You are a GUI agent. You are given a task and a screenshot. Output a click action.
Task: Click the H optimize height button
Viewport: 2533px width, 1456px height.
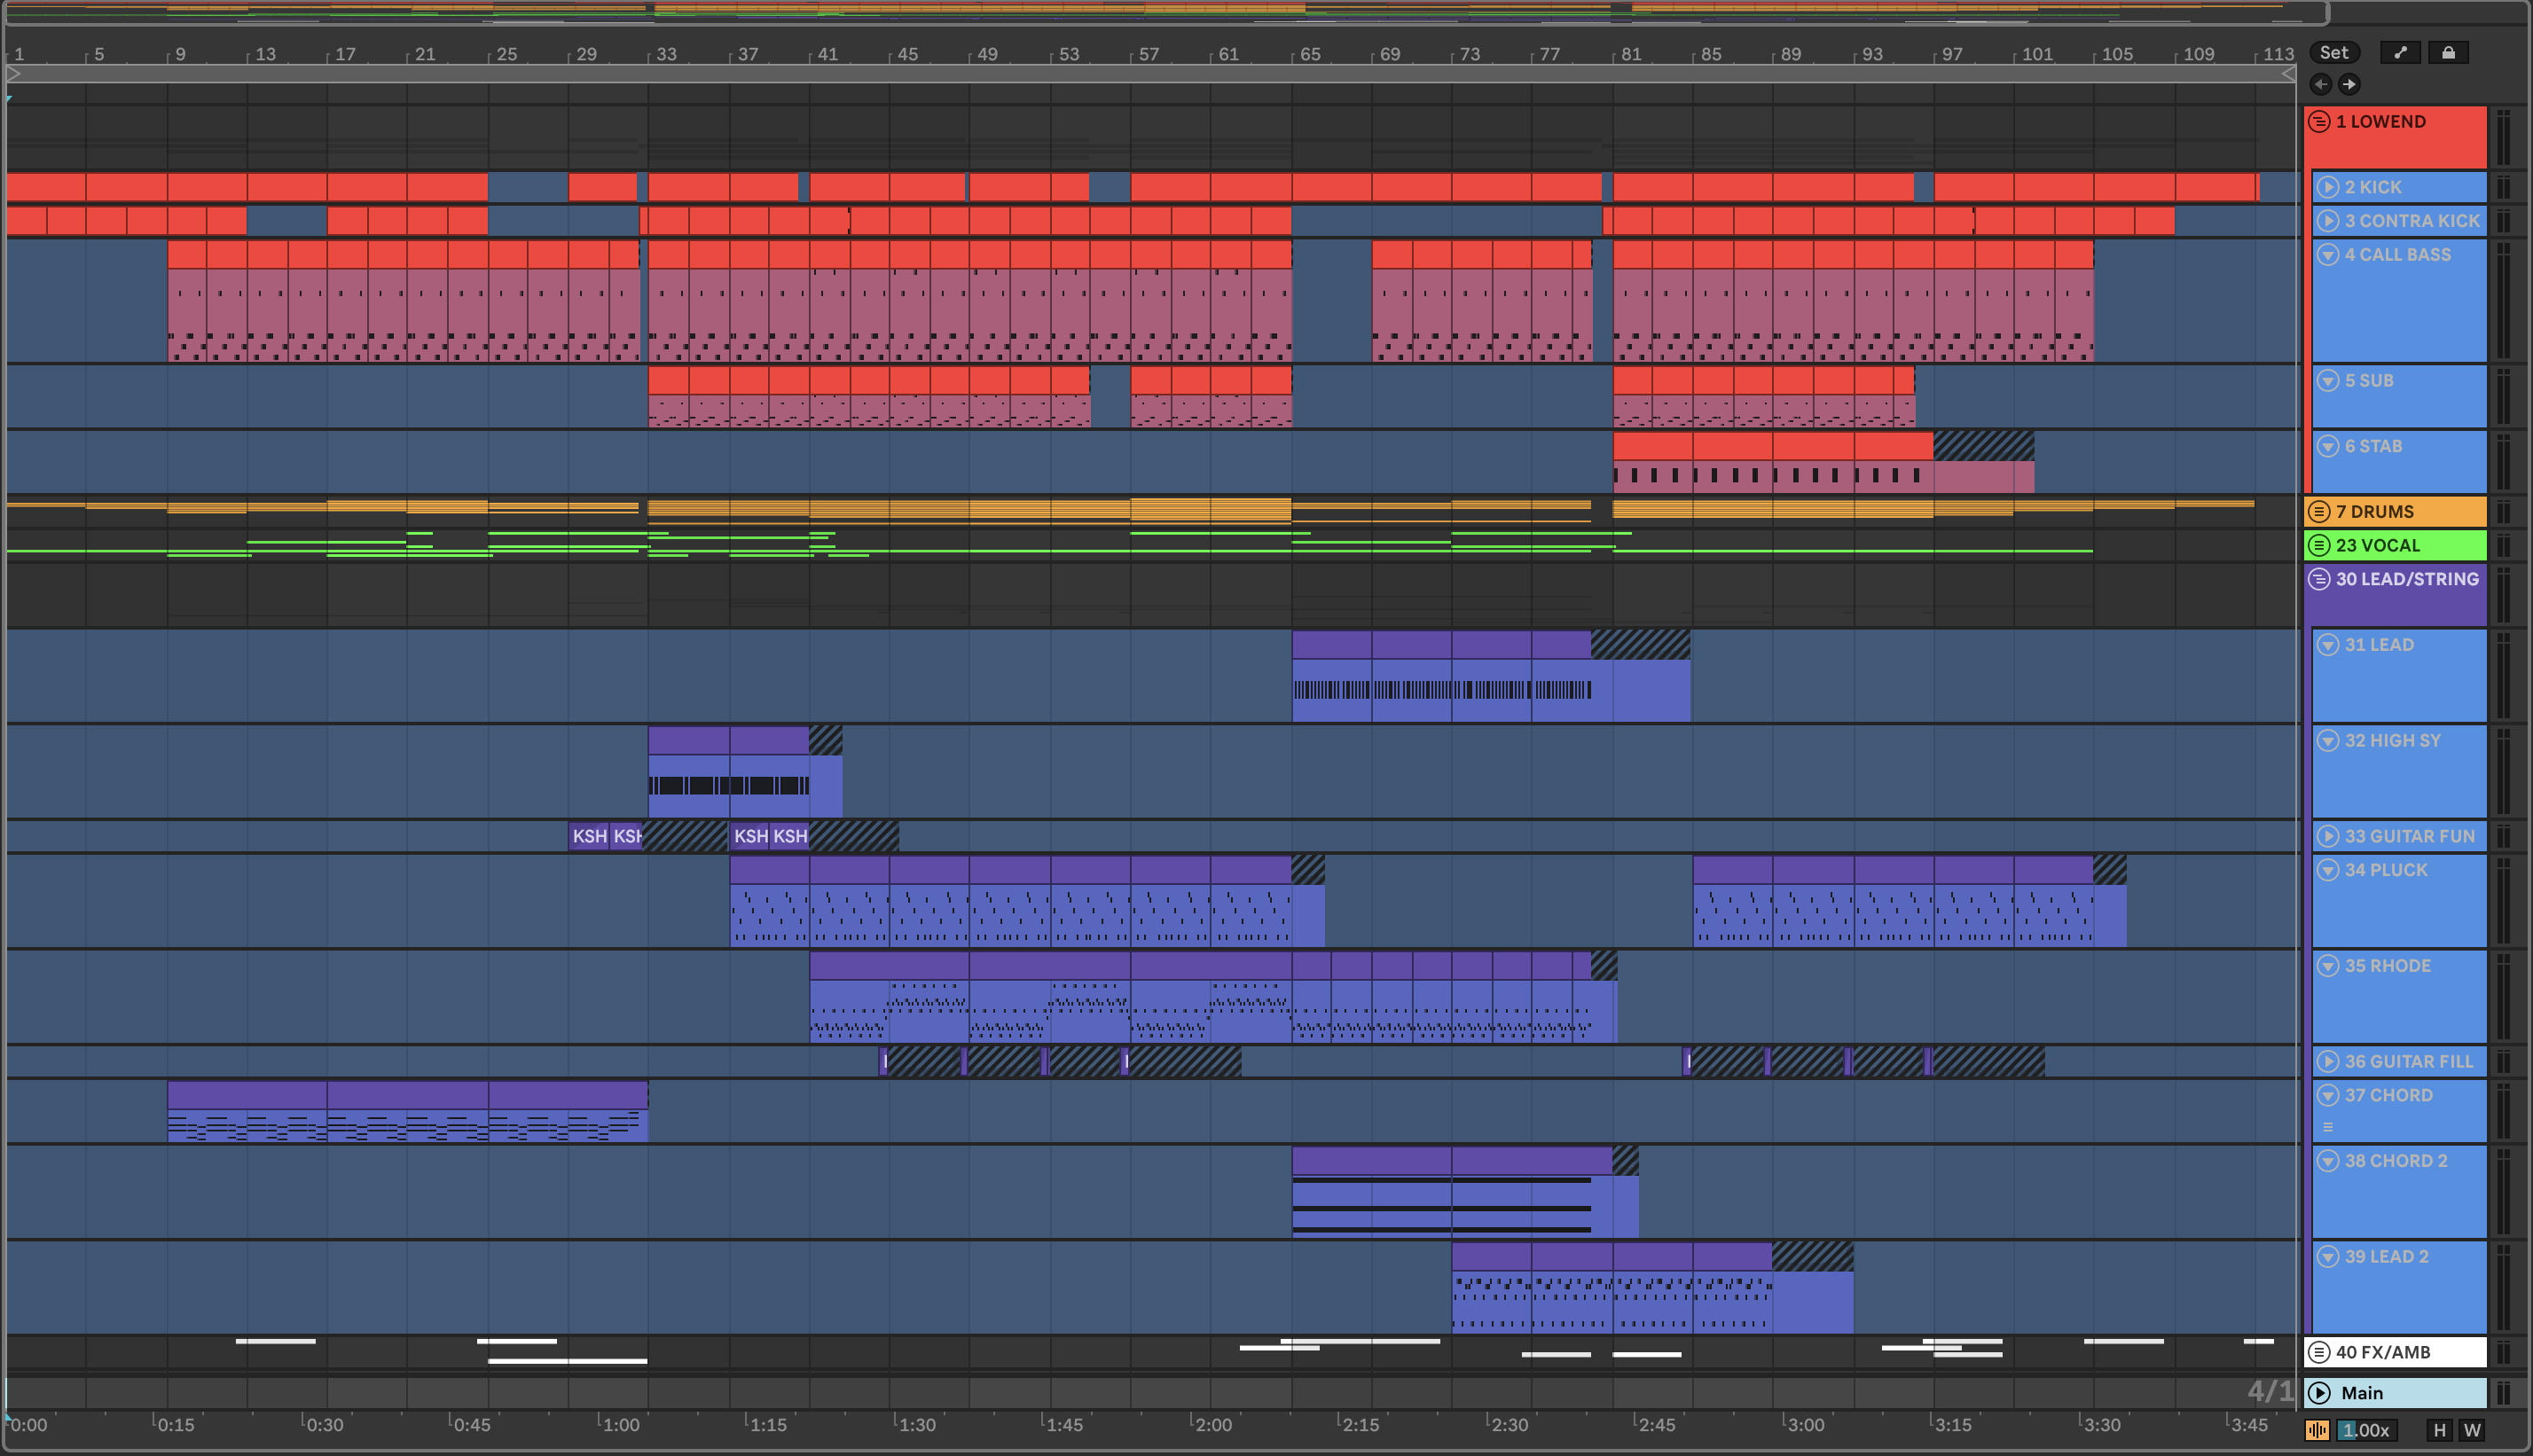click(x=2439, y=1431)
